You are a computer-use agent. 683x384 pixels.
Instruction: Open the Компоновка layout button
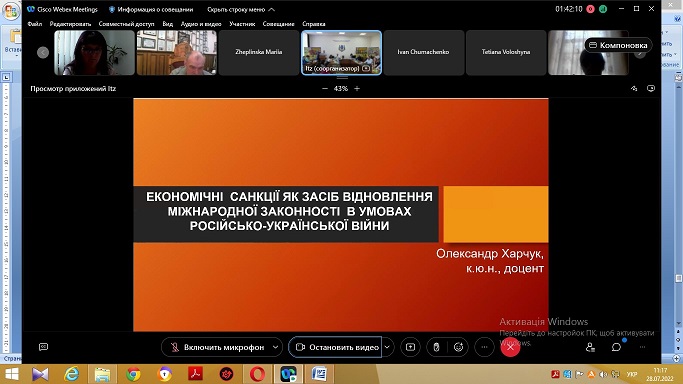pos(618,45)
